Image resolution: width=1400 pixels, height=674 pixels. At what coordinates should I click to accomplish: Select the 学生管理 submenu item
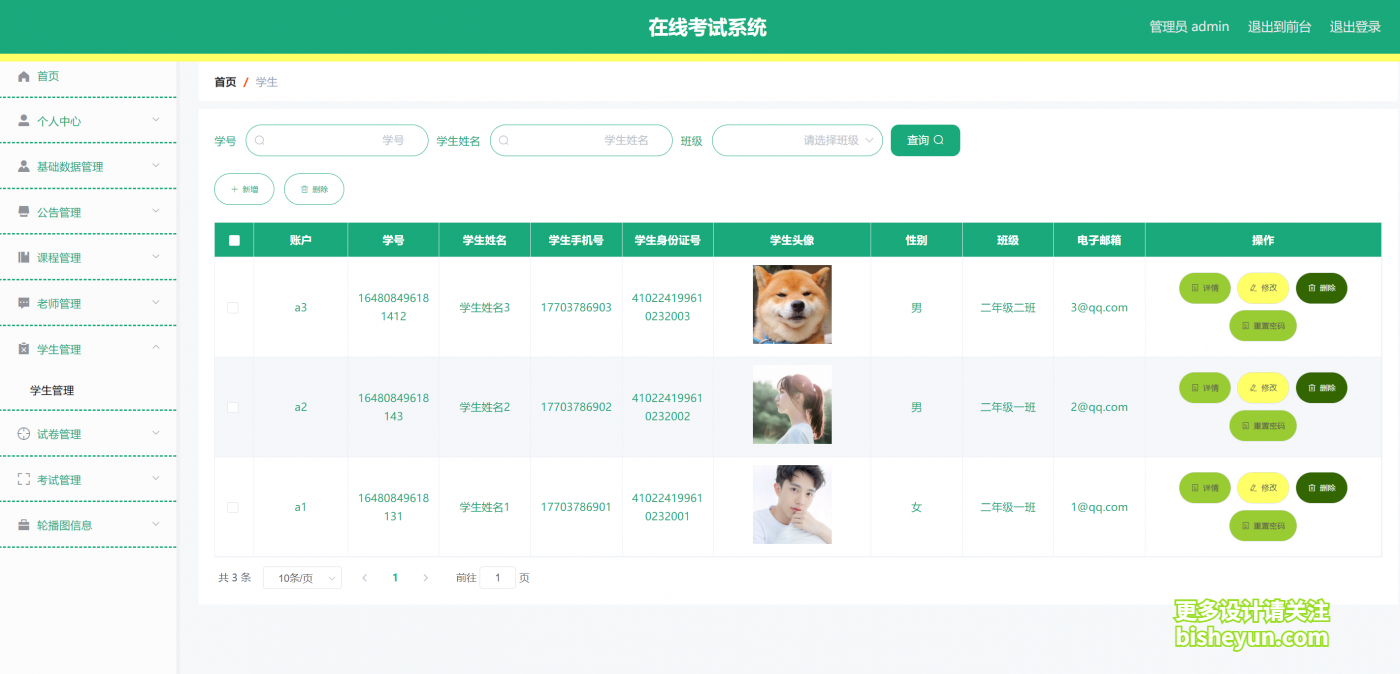pyautogui.click(x=88, y=391)
